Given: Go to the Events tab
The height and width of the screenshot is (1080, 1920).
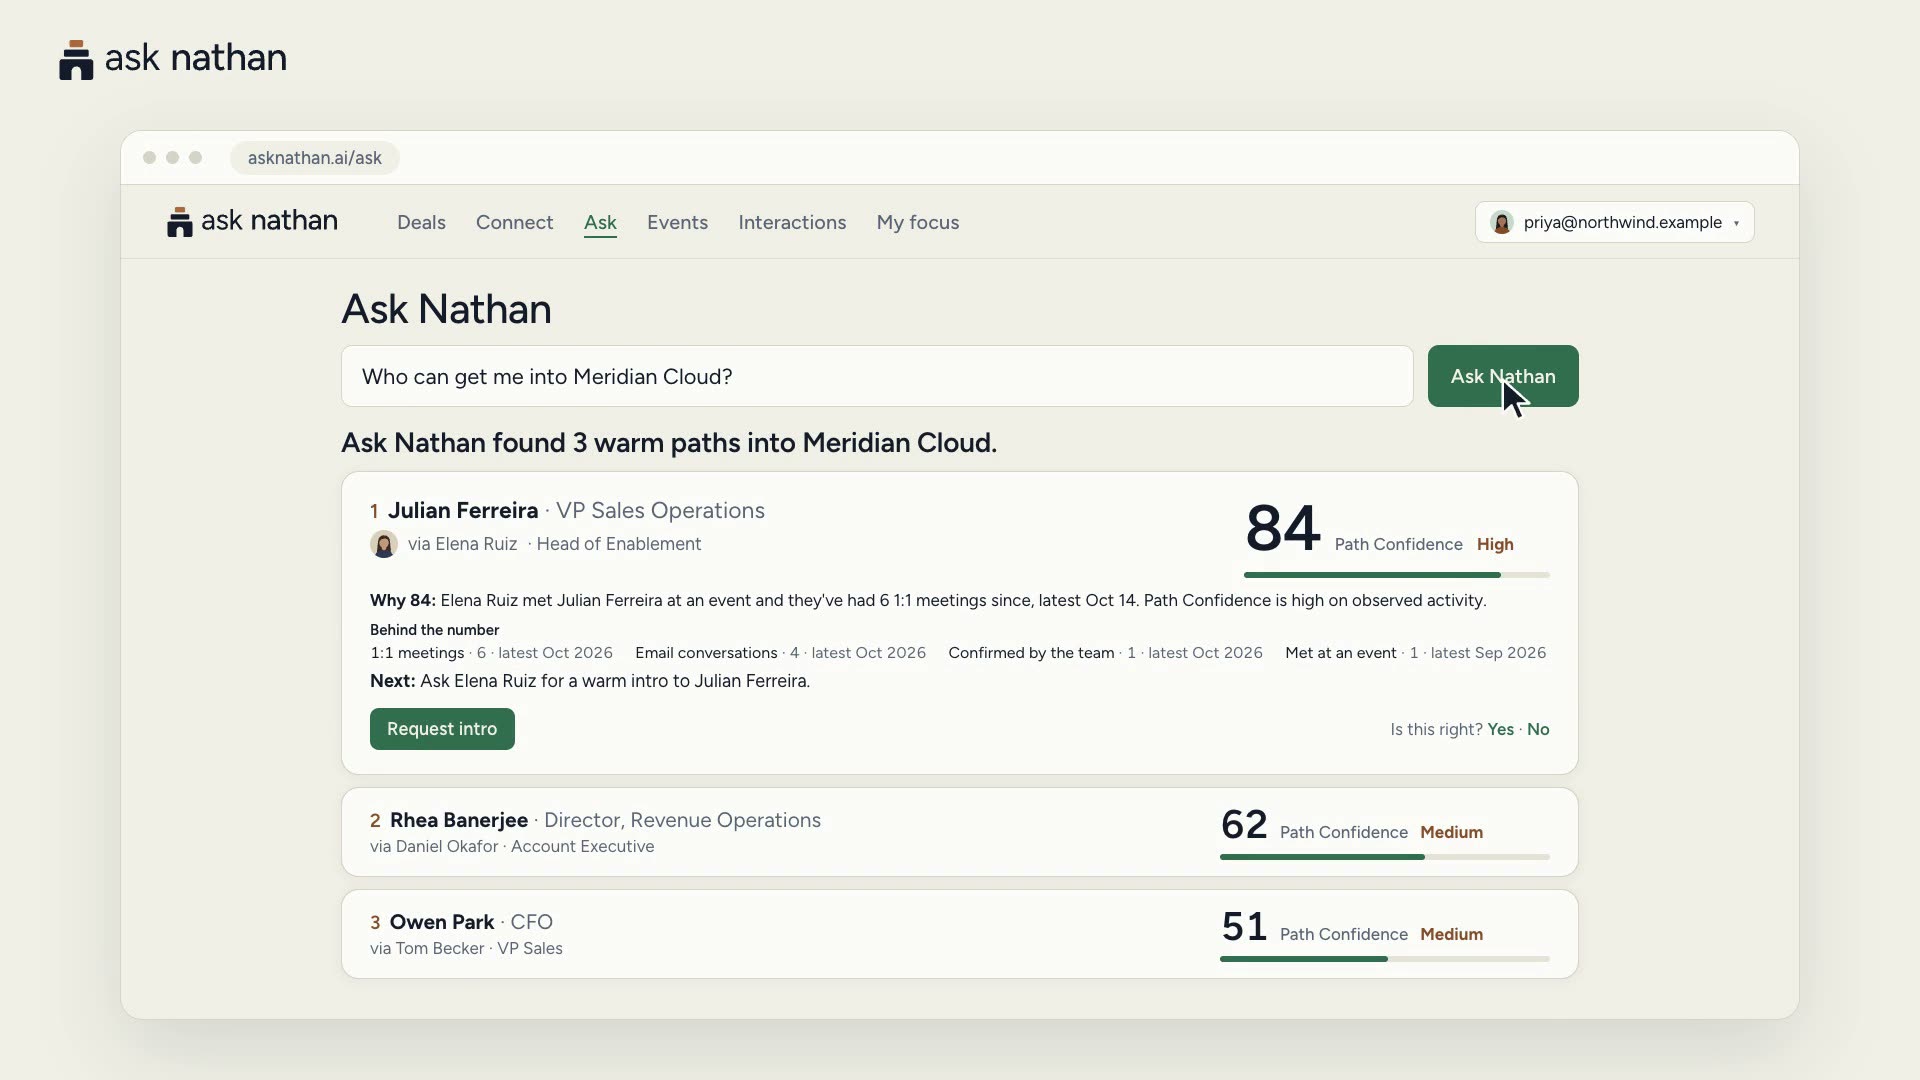Looking at the screenshot, I should coord(677,222).
